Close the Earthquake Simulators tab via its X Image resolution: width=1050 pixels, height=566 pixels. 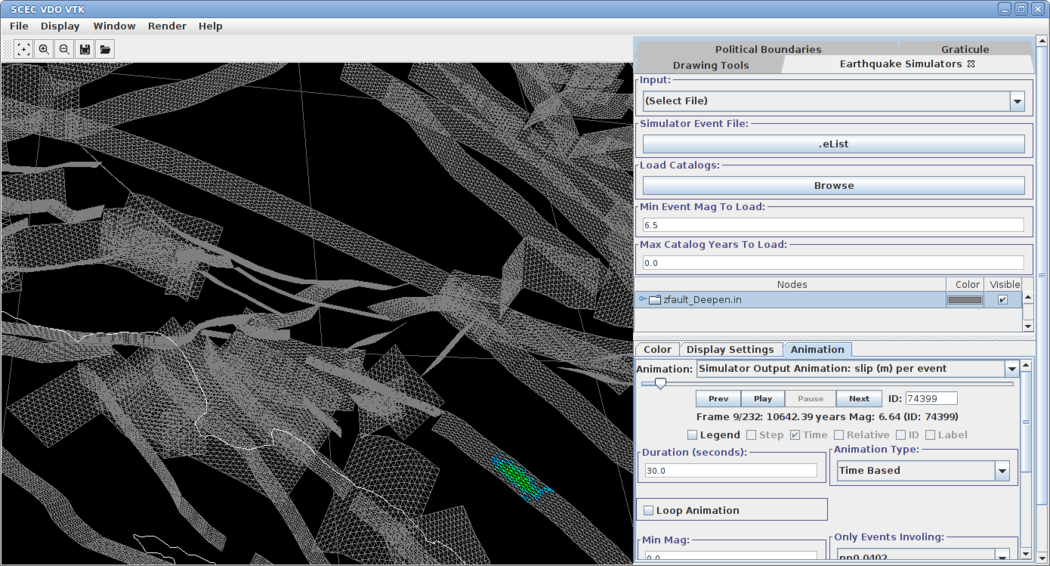click(x=970, y=65)
